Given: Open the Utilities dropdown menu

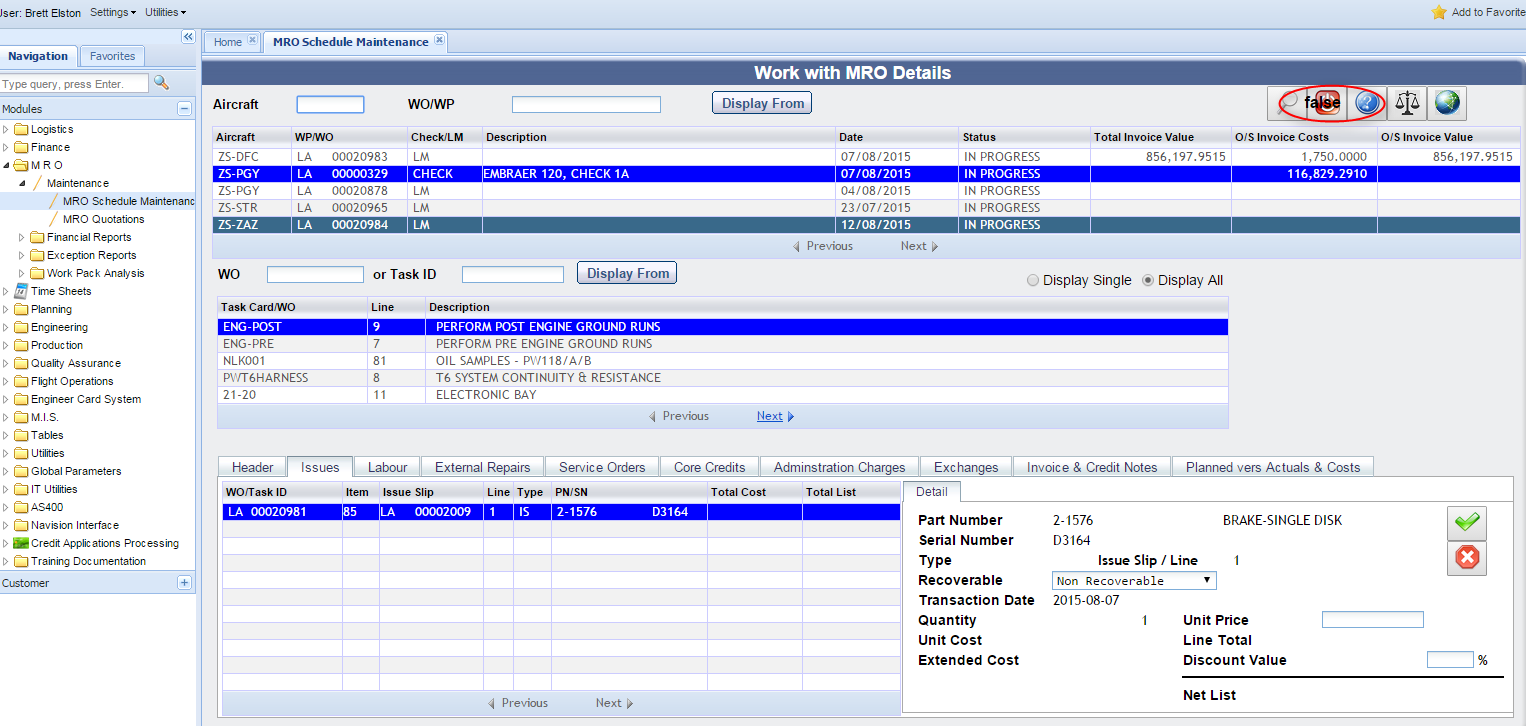Looking at the screenshot, I should click(x=166, y=12).
